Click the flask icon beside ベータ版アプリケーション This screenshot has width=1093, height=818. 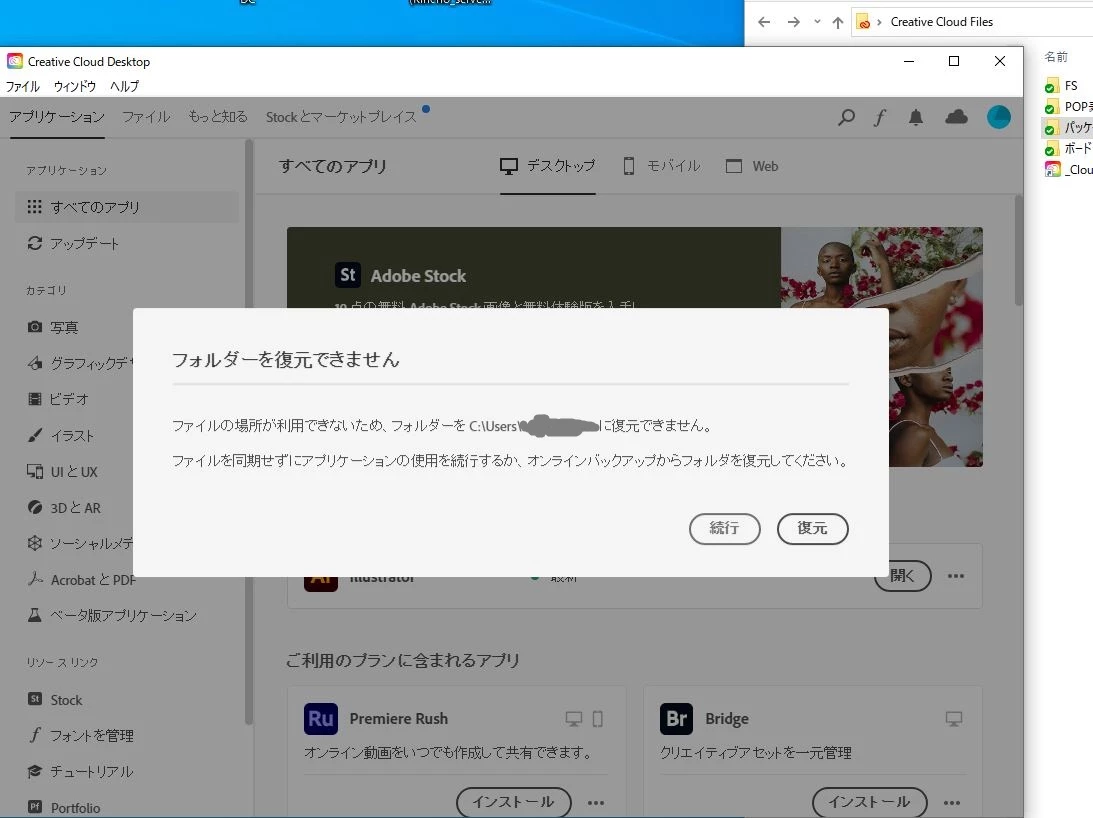(34, 615)
